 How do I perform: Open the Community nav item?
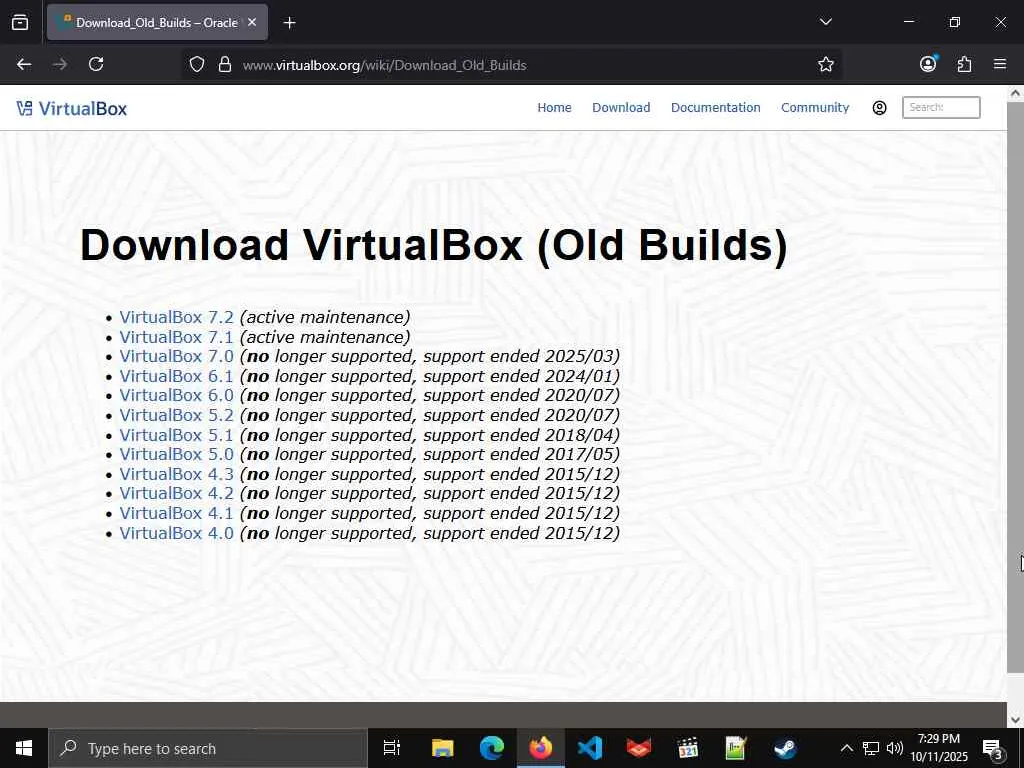coord(815,108)
